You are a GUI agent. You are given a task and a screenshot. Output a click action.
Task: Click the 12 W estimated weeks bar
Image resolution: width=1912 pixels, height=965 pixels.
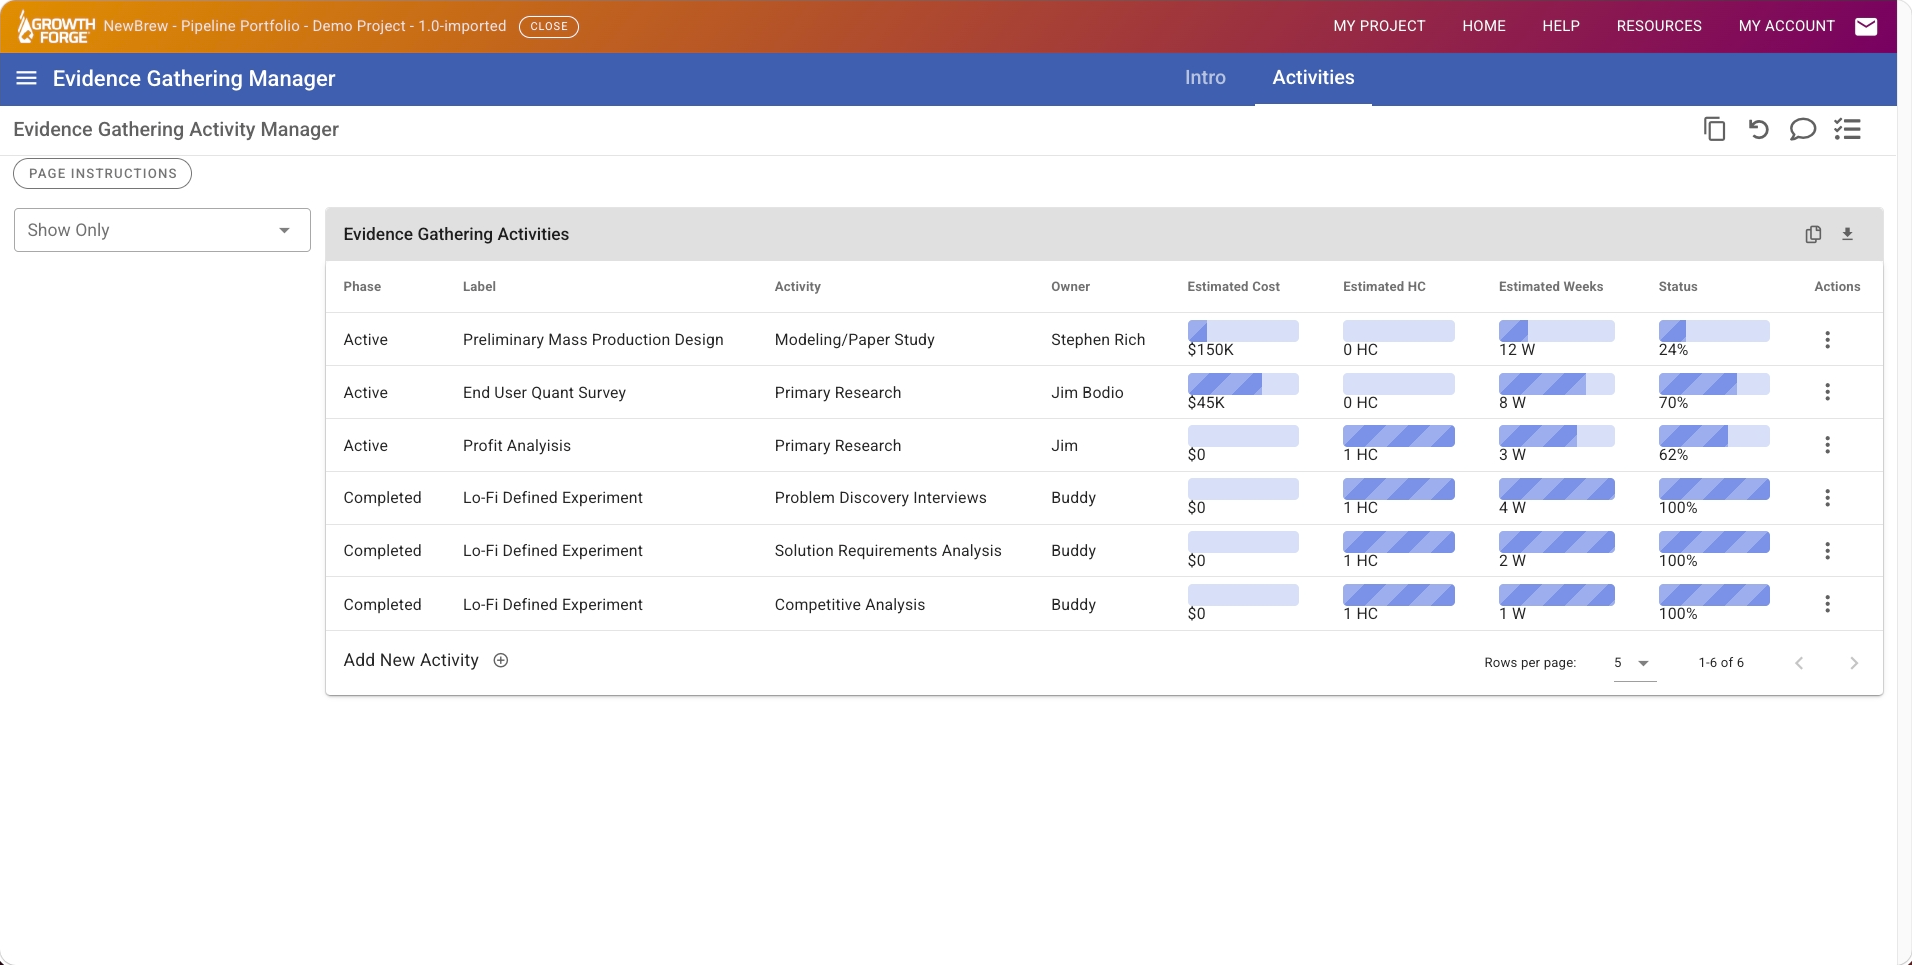click(x=1556, y=331)
